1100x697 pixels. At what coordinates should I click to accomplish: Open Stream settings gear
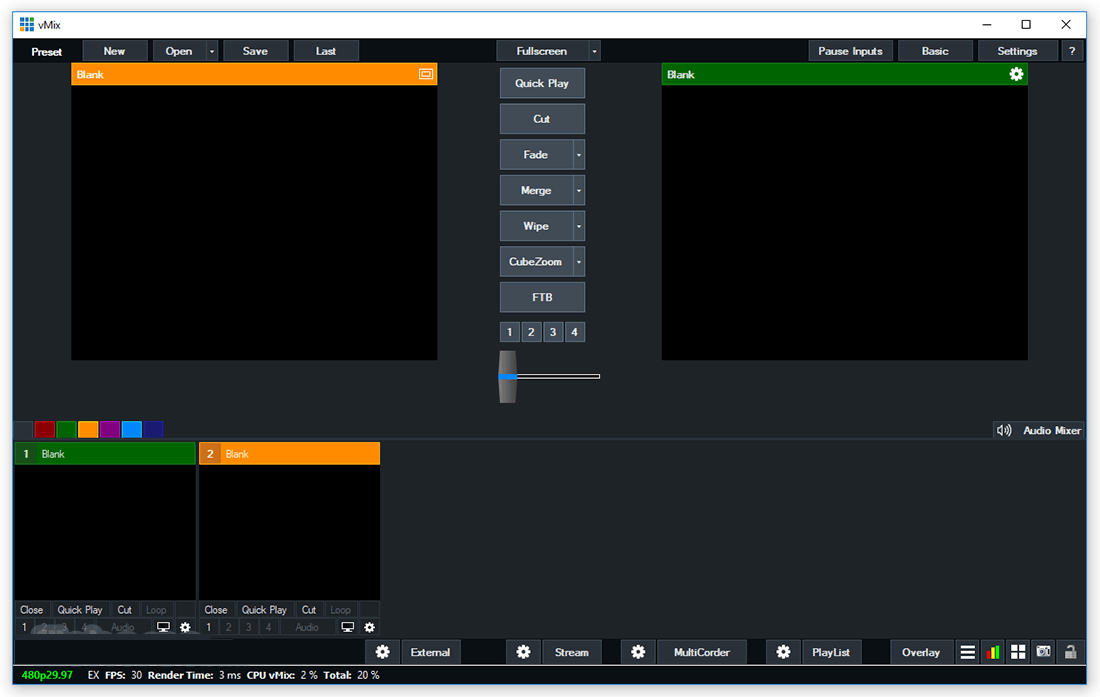[x=523, y=652]
